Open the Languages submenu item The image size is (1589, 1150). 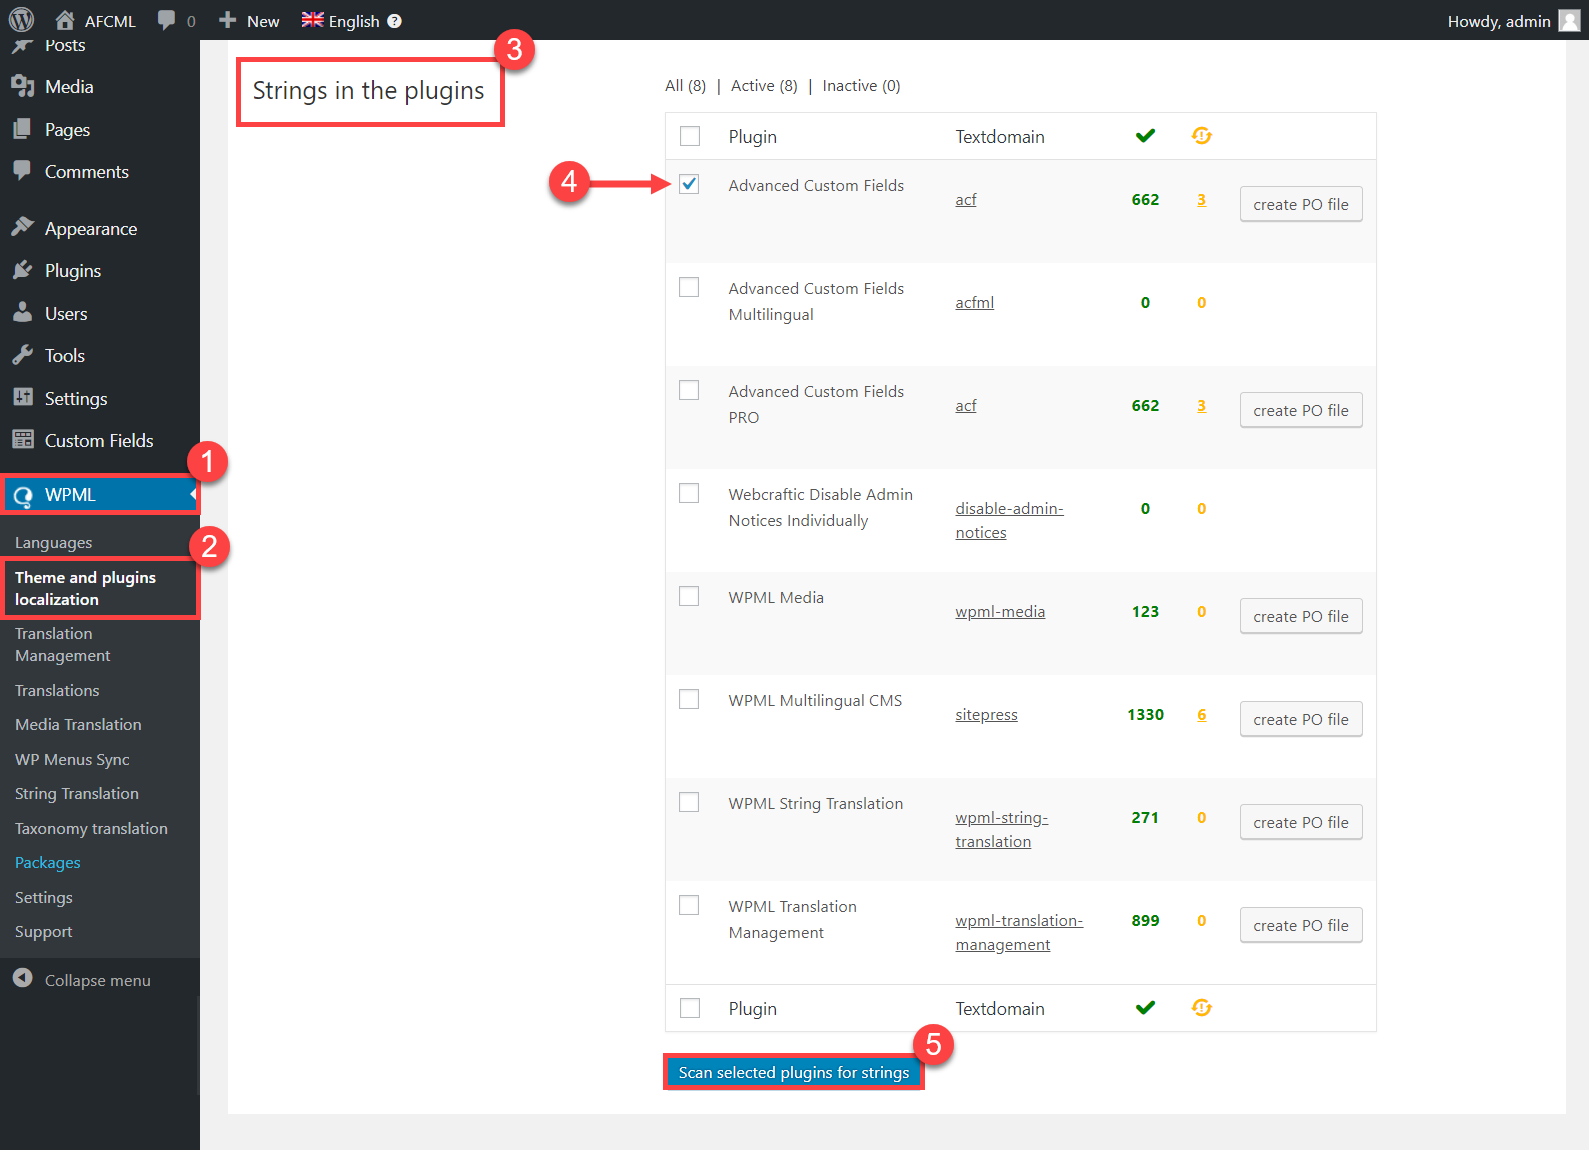(x=54, y=542)
